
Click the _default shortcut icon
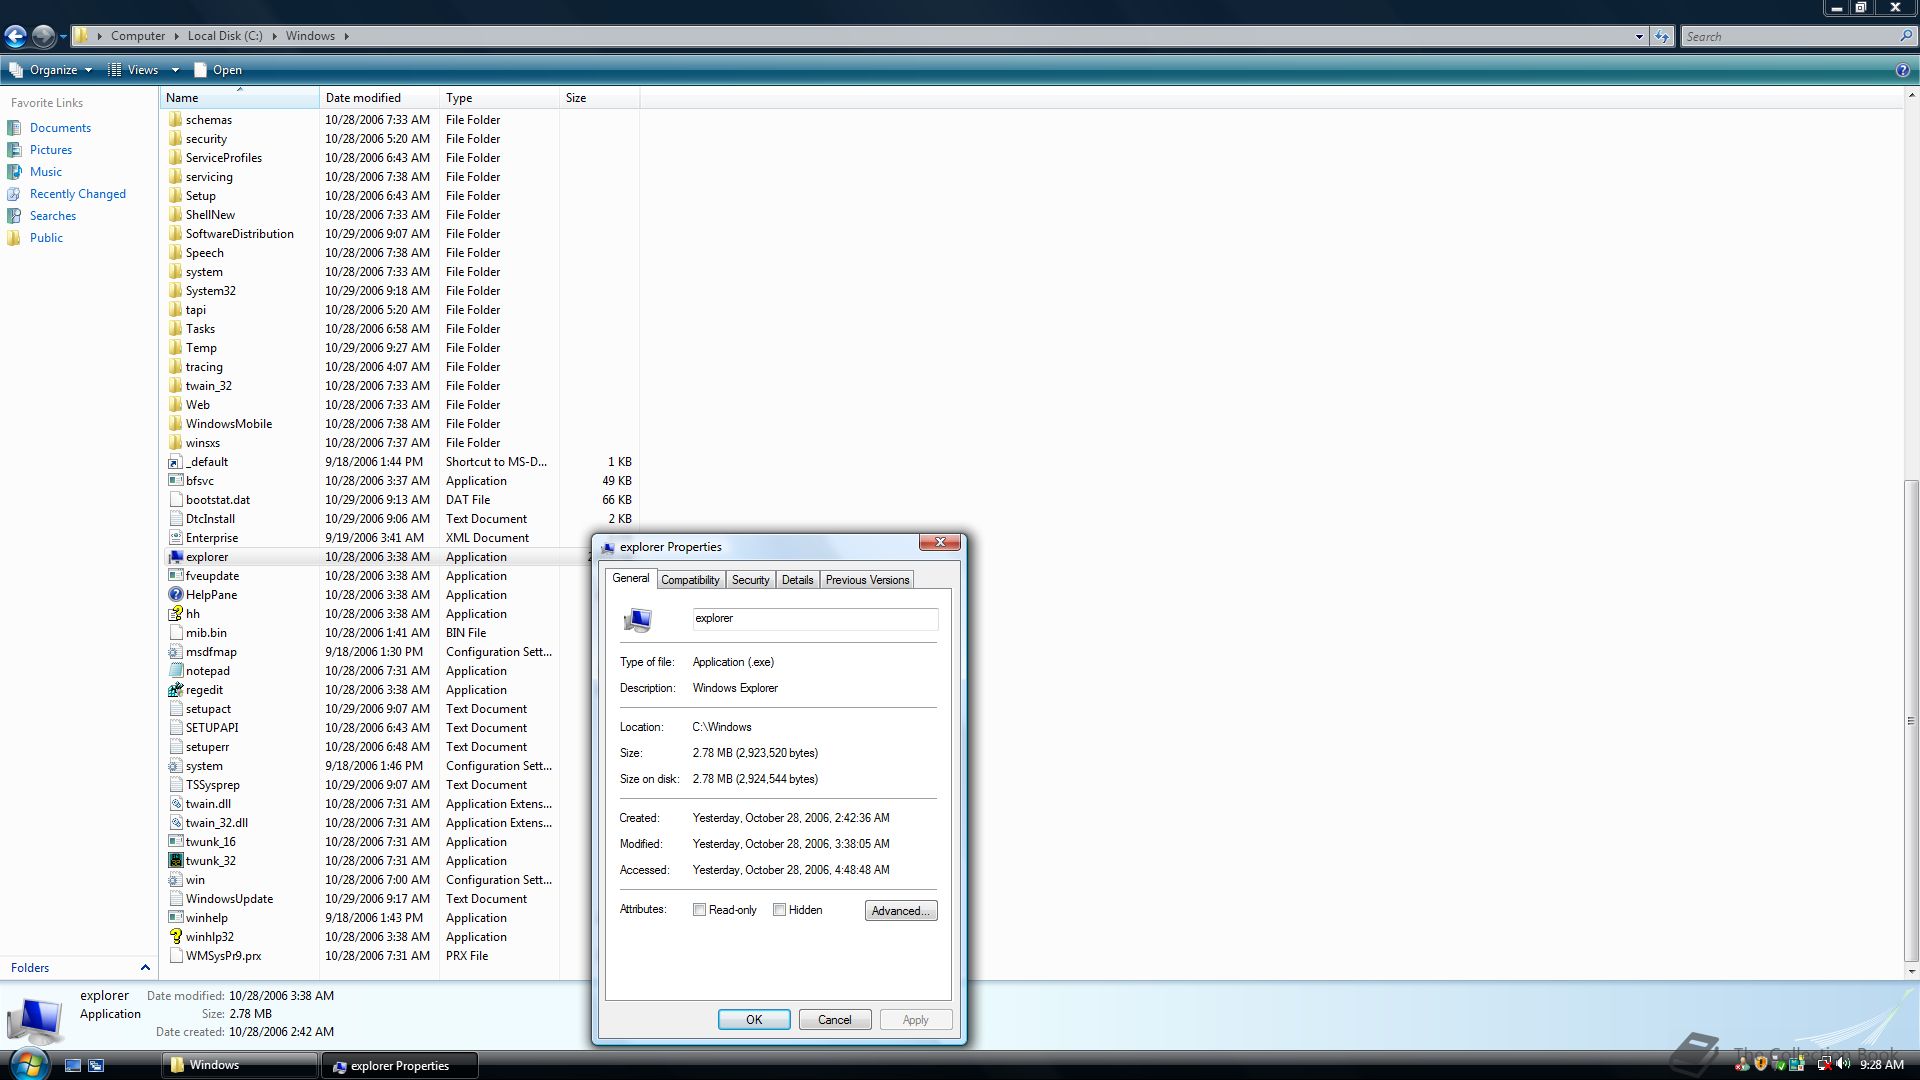click(175, 462)
